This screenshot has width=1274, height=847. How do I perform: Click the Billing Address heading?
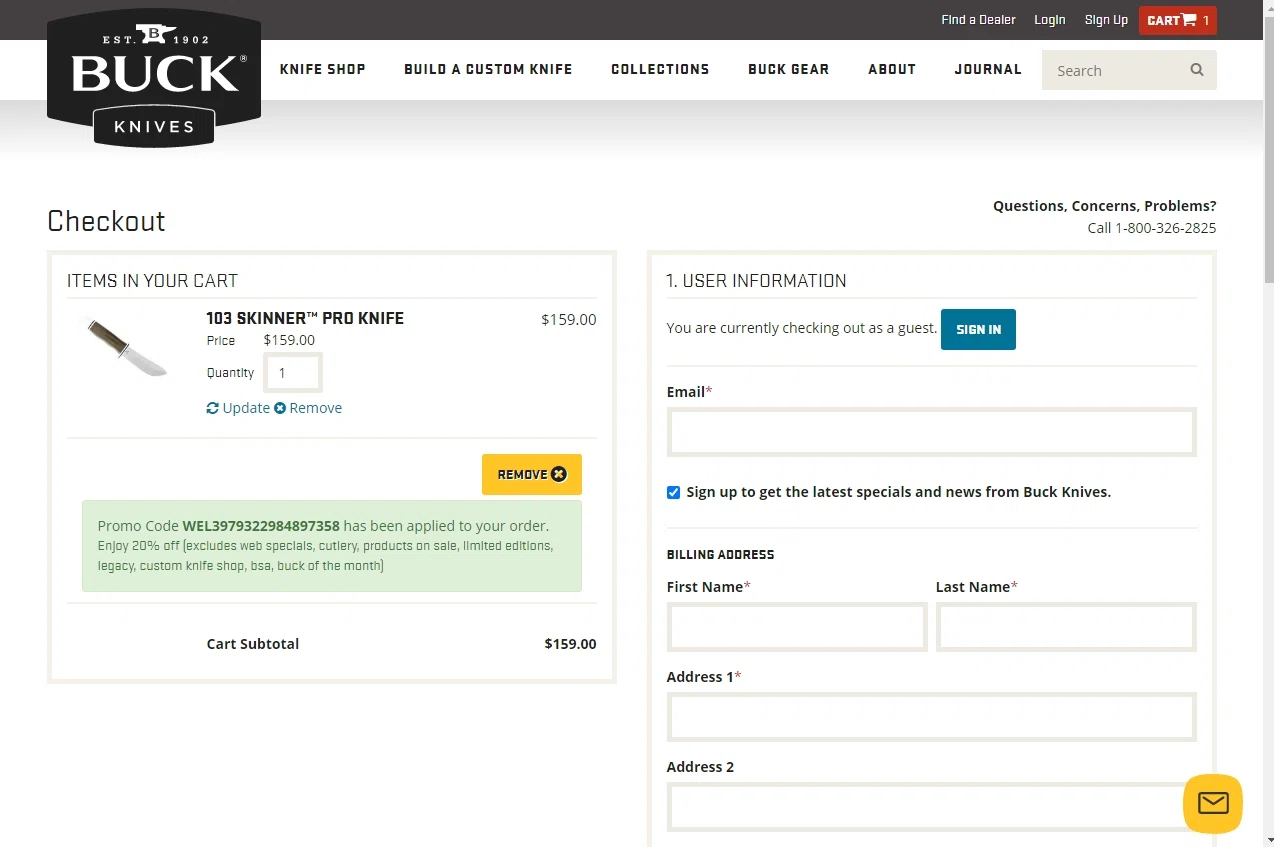point(720,555)
